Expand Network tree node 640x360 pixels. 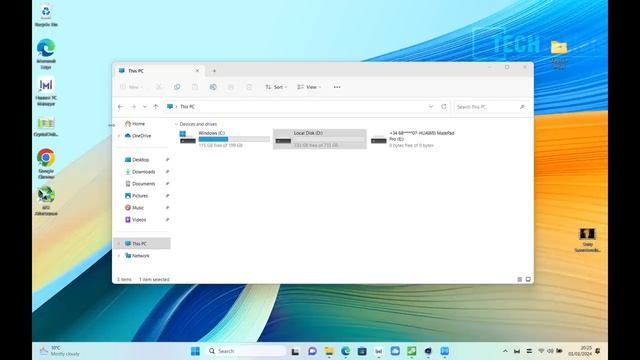[119, 256]
